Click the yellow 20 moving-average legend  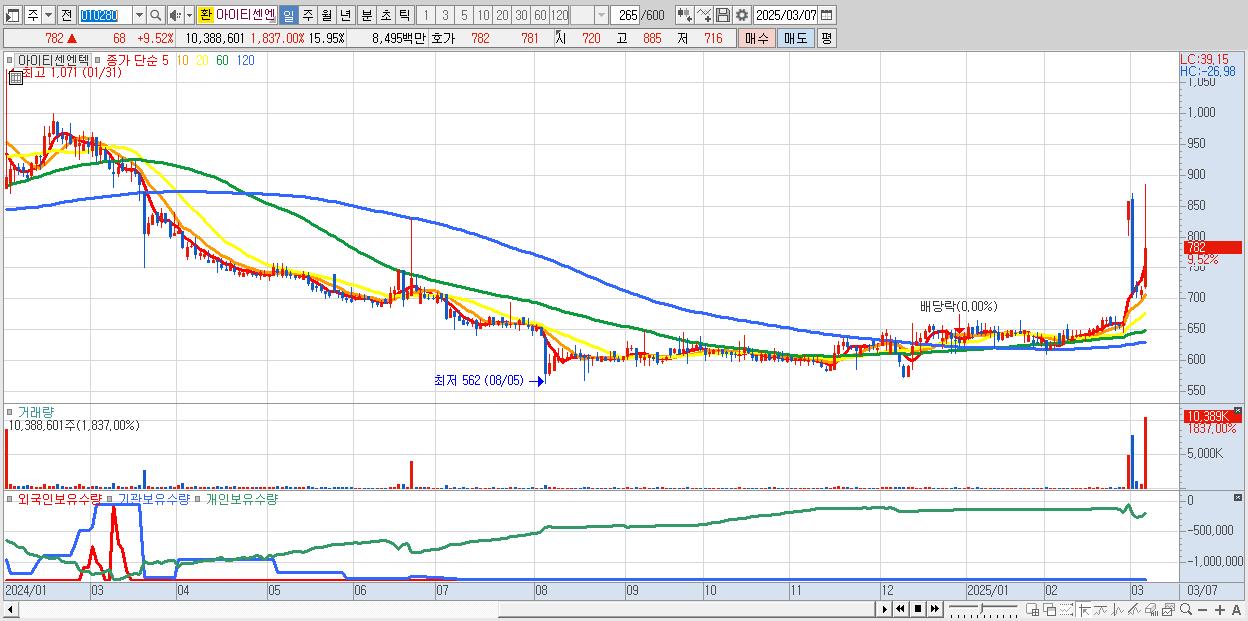[x=203, y=60]
